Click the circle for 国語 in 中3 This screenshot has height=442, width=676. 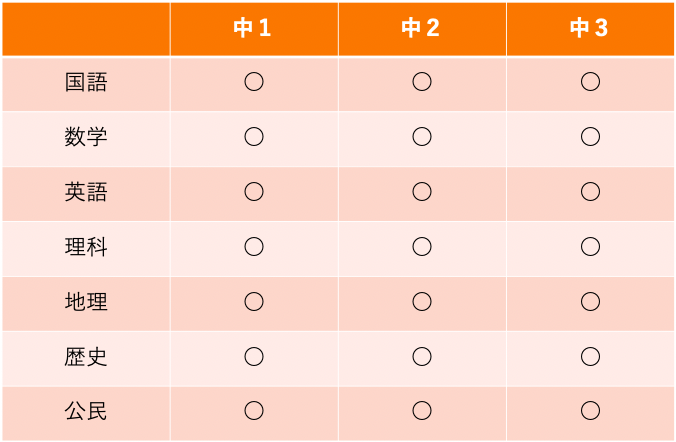(x=590, y=82)
